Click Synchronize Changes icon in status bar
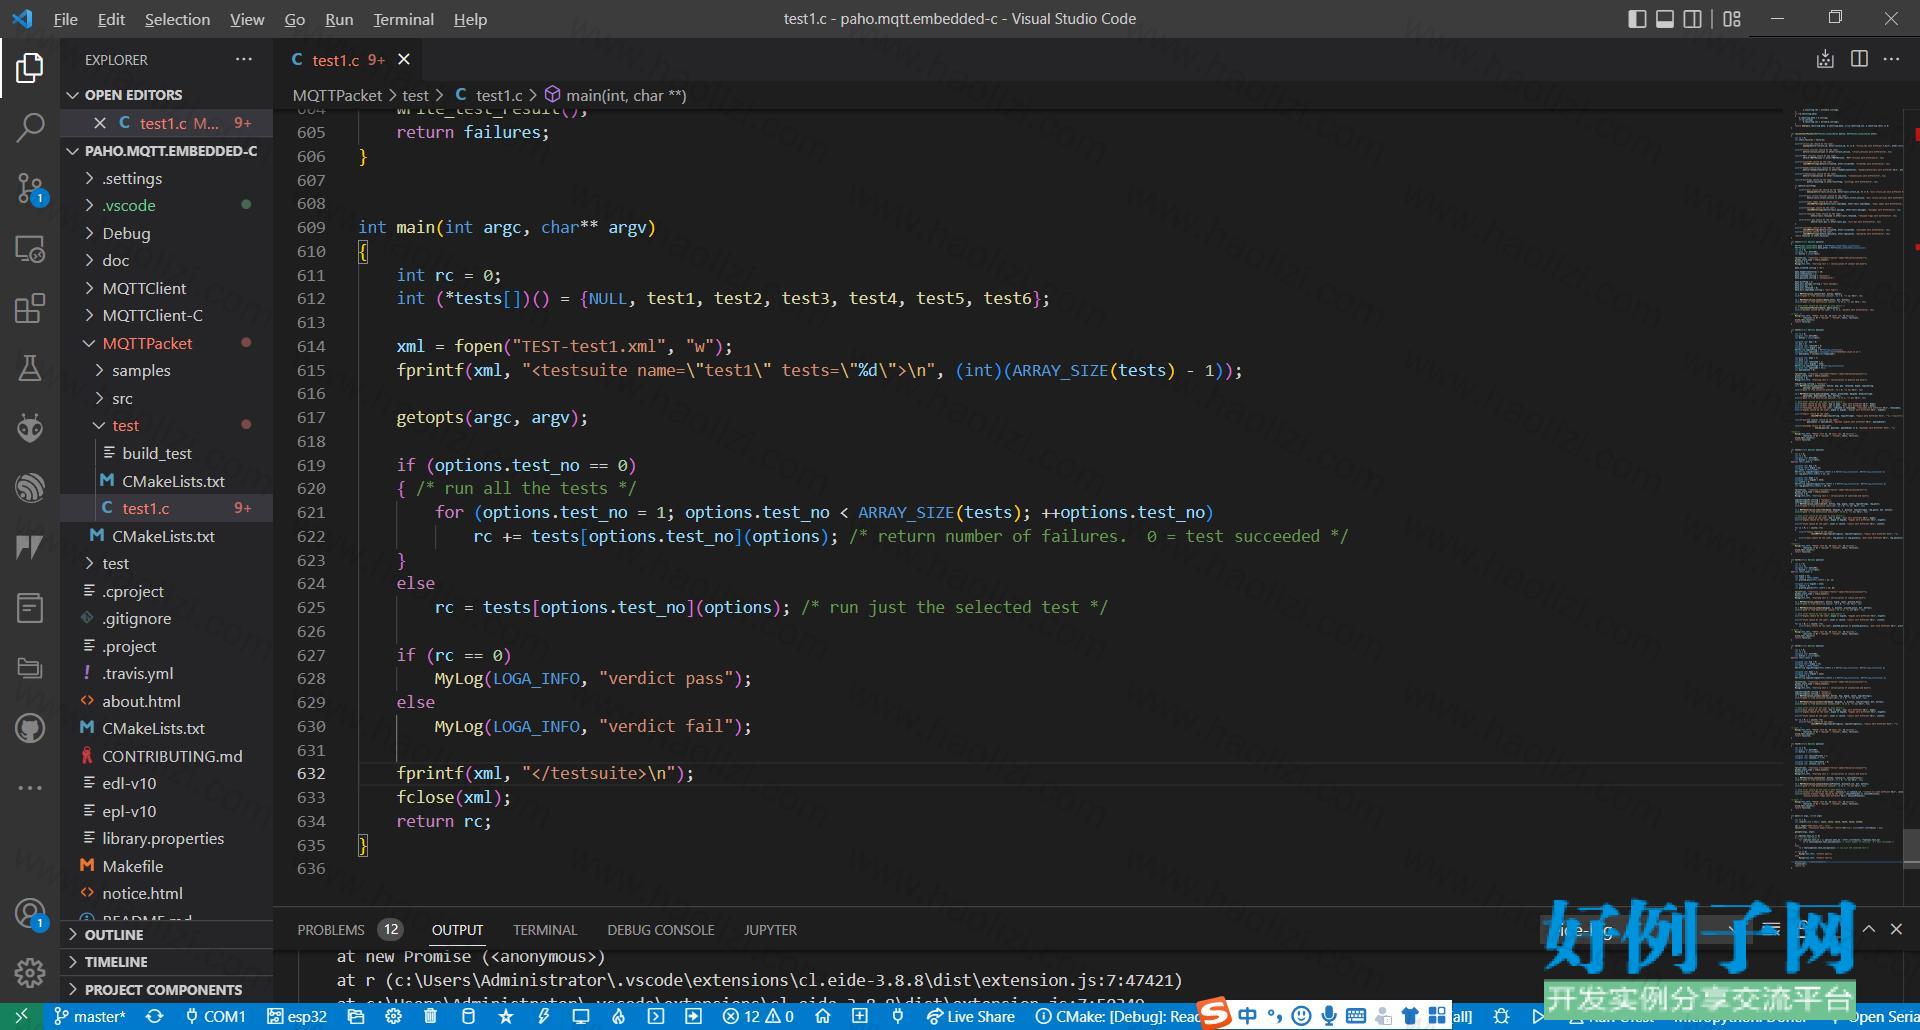The width and height of the screenshot is (1920, 1030). (x=154, y=1016)
